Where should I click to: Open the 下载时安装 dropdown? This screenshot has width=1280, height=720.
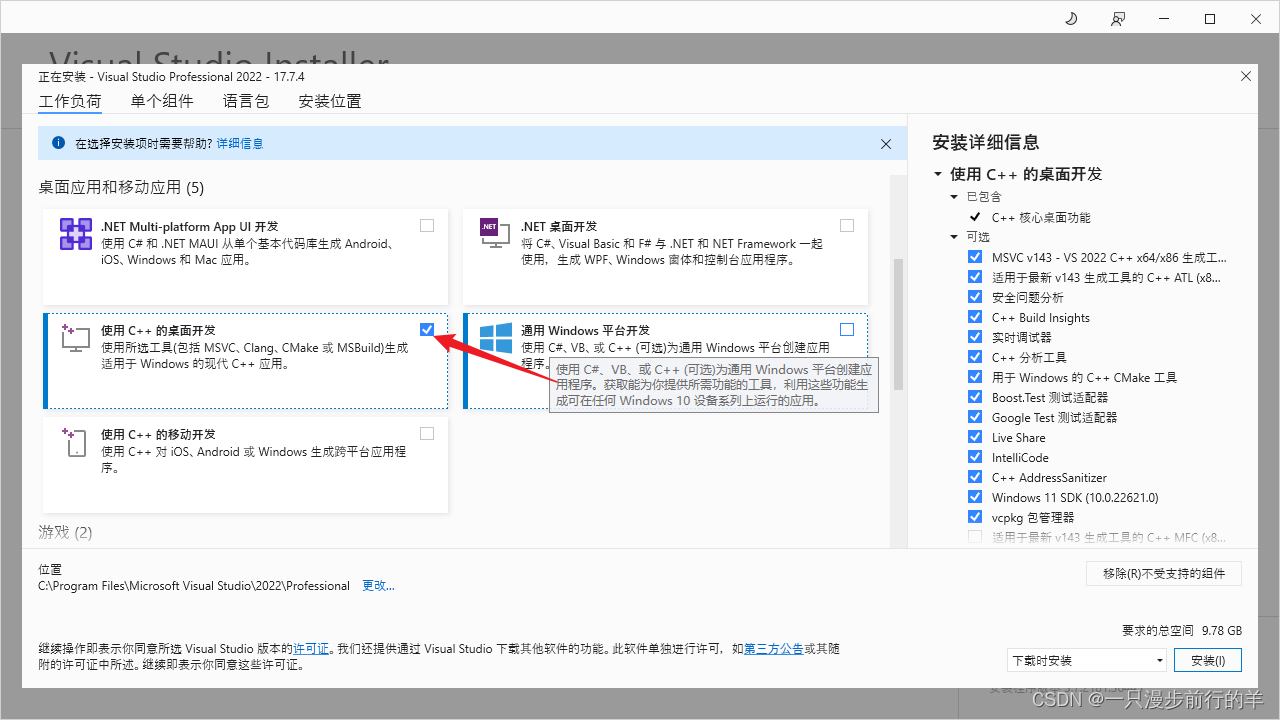click(1087, 660)
